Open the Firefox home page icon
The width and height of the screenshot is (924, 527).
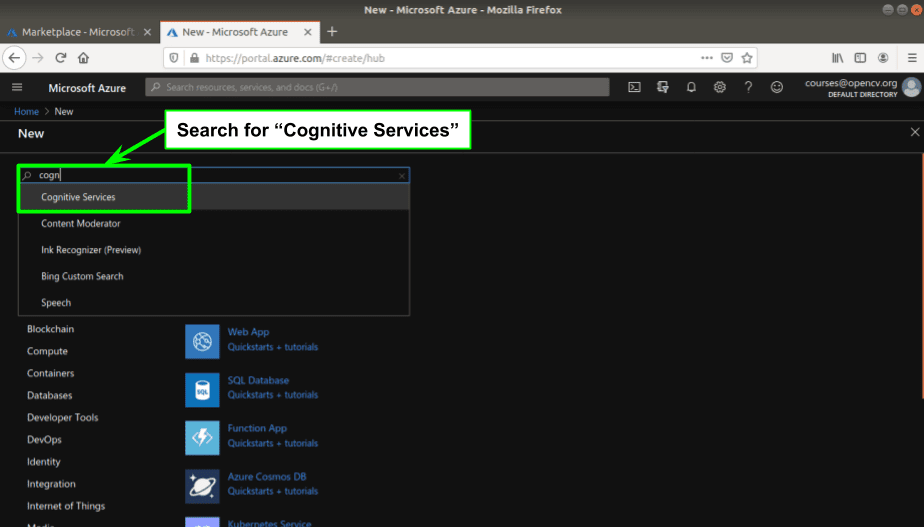(83, 58)
